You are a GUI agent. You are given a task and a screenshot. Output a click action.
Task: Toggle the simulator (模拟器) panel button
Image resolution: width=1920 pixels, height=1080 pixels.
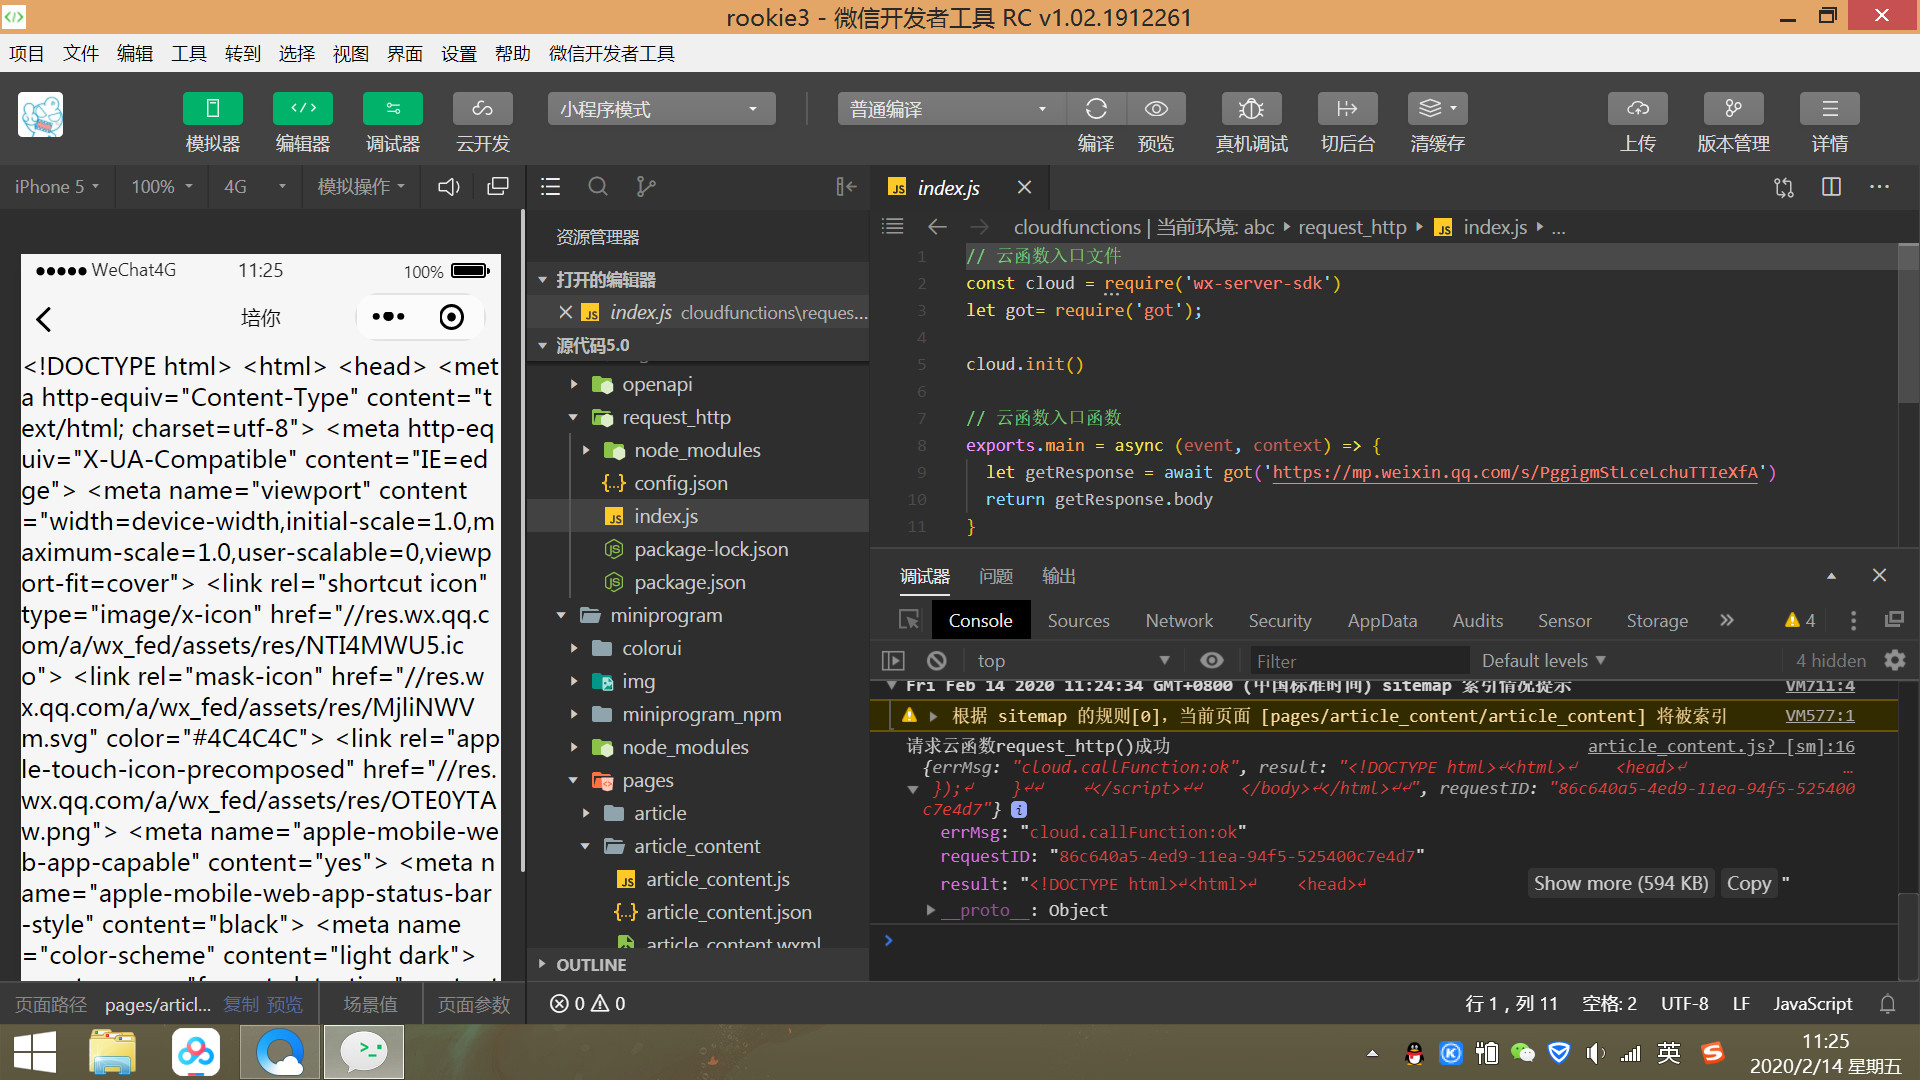point(212,109)
